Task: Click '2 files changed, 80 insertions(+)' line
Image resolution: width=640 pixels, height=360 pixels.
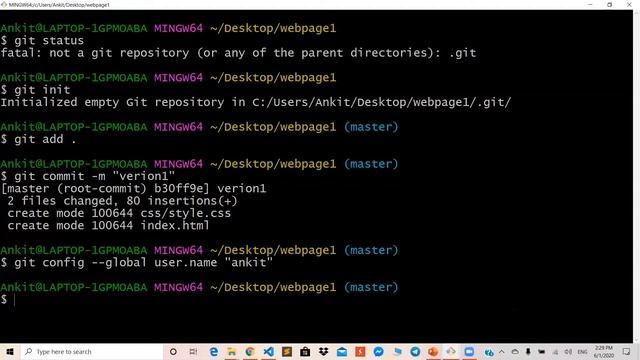Action: [122, 200]
